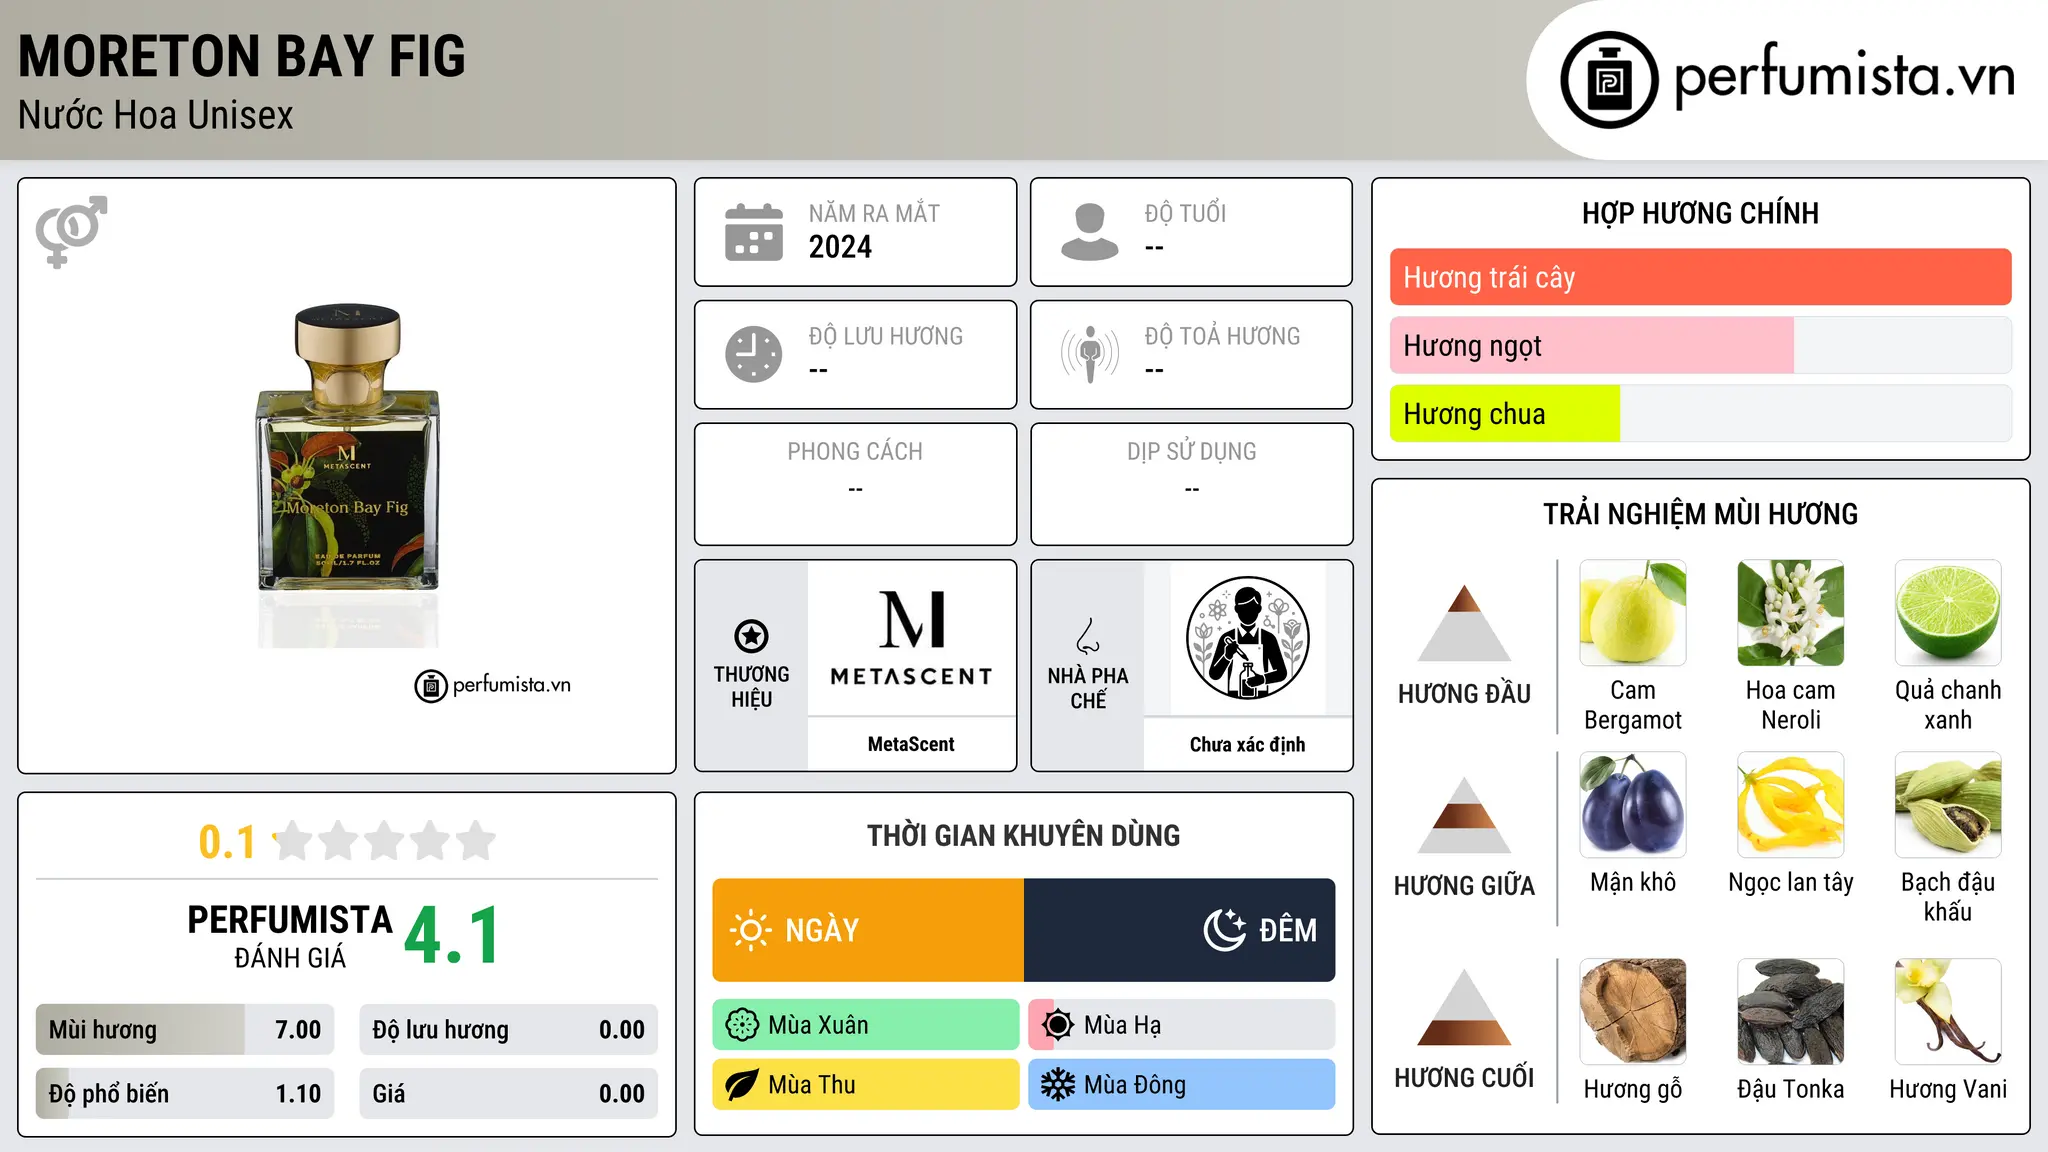The image size is (2048, 1152).
Task: Click the sun icon for Mùa Hạ
Action: point(1058,1025)
